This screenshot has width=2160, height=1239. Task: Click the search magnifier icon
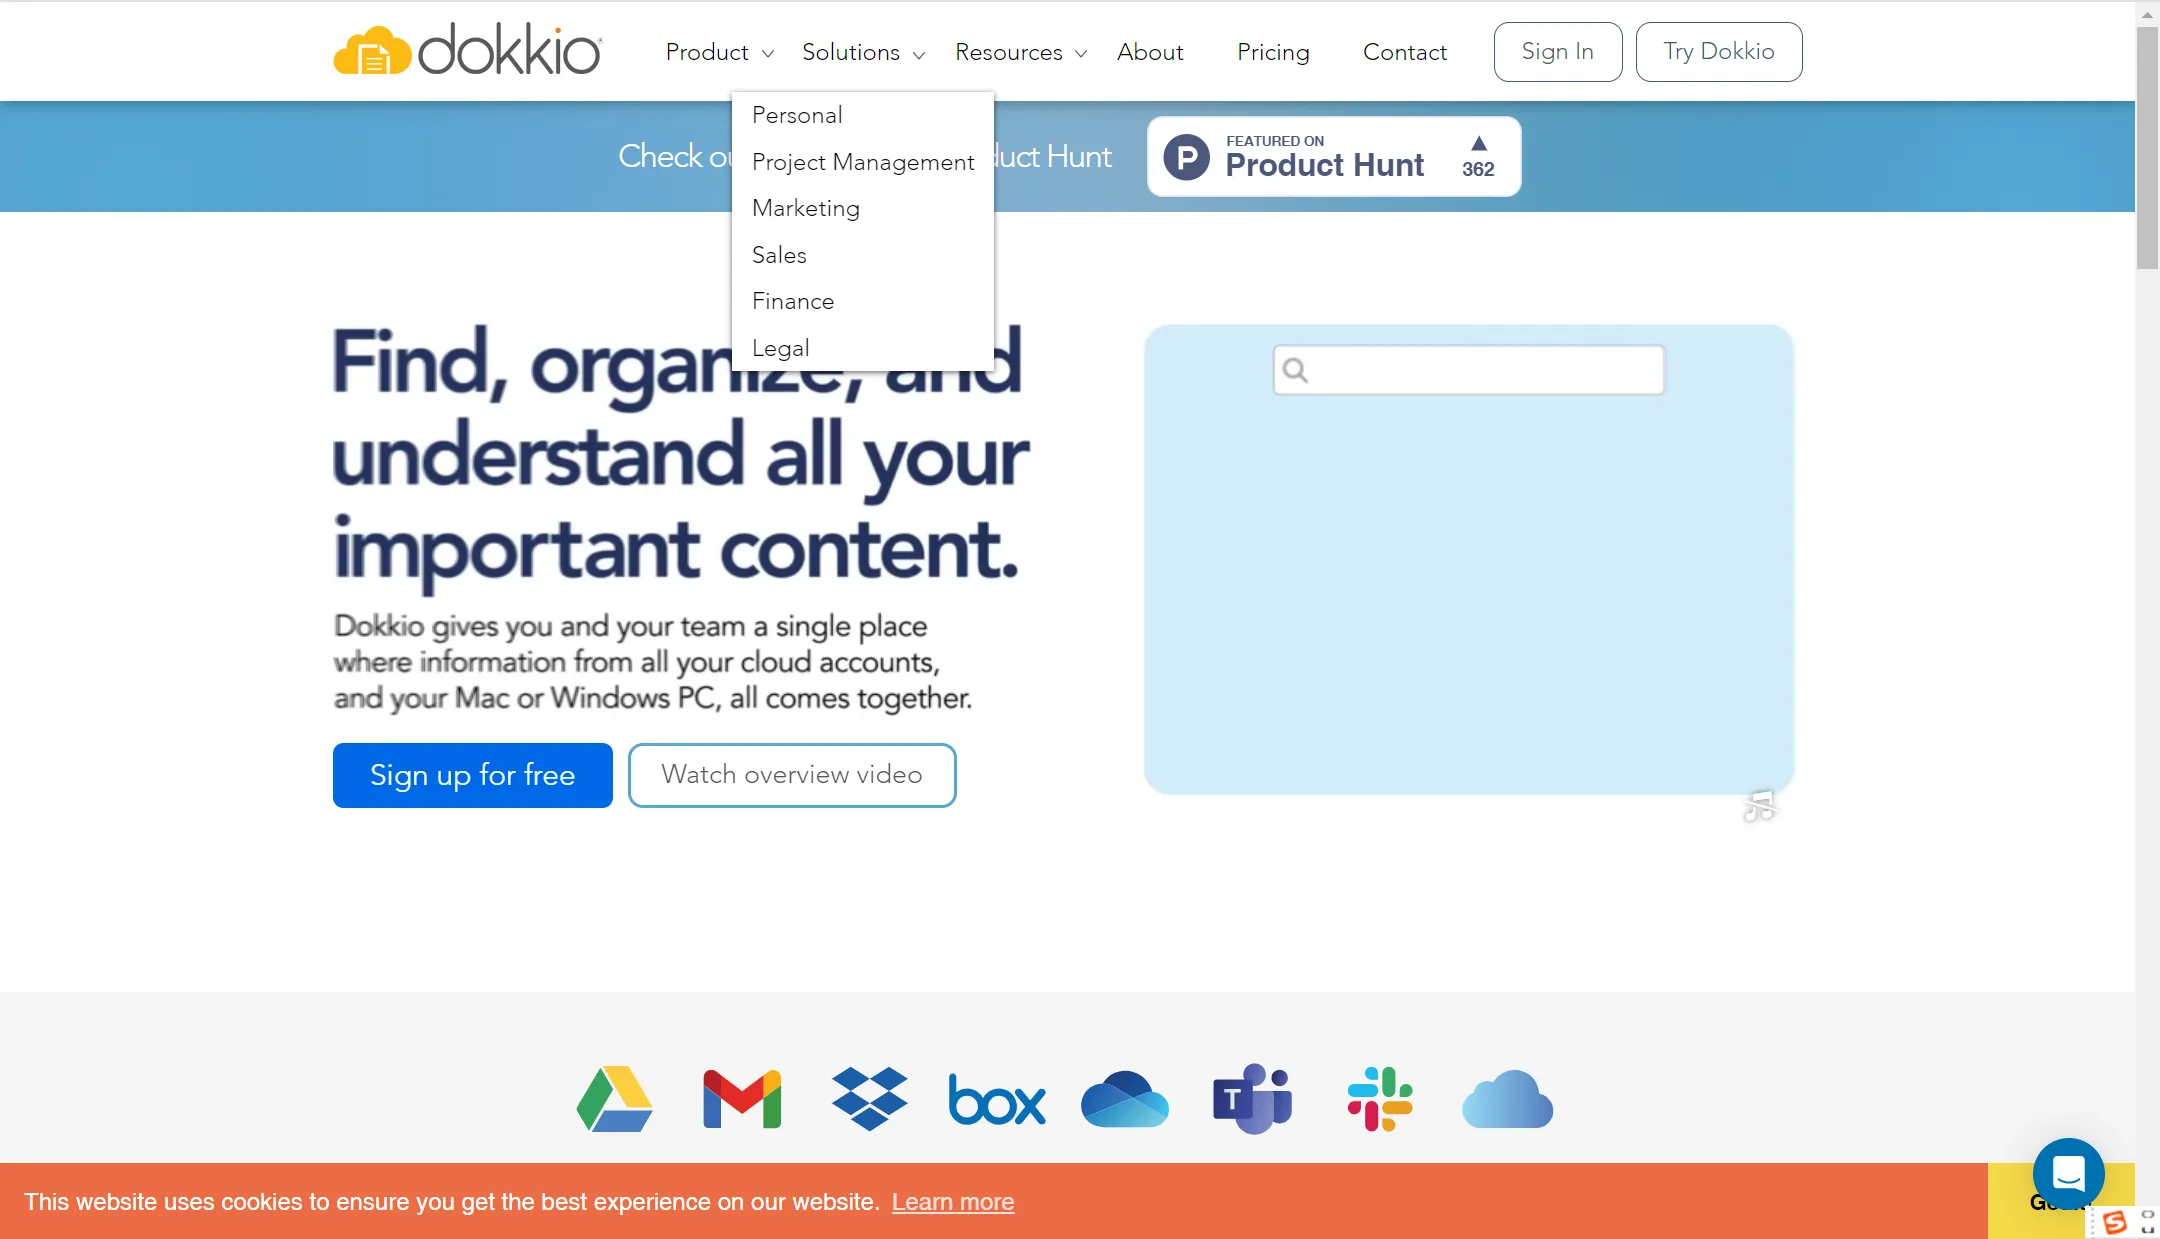point(1296,370)
